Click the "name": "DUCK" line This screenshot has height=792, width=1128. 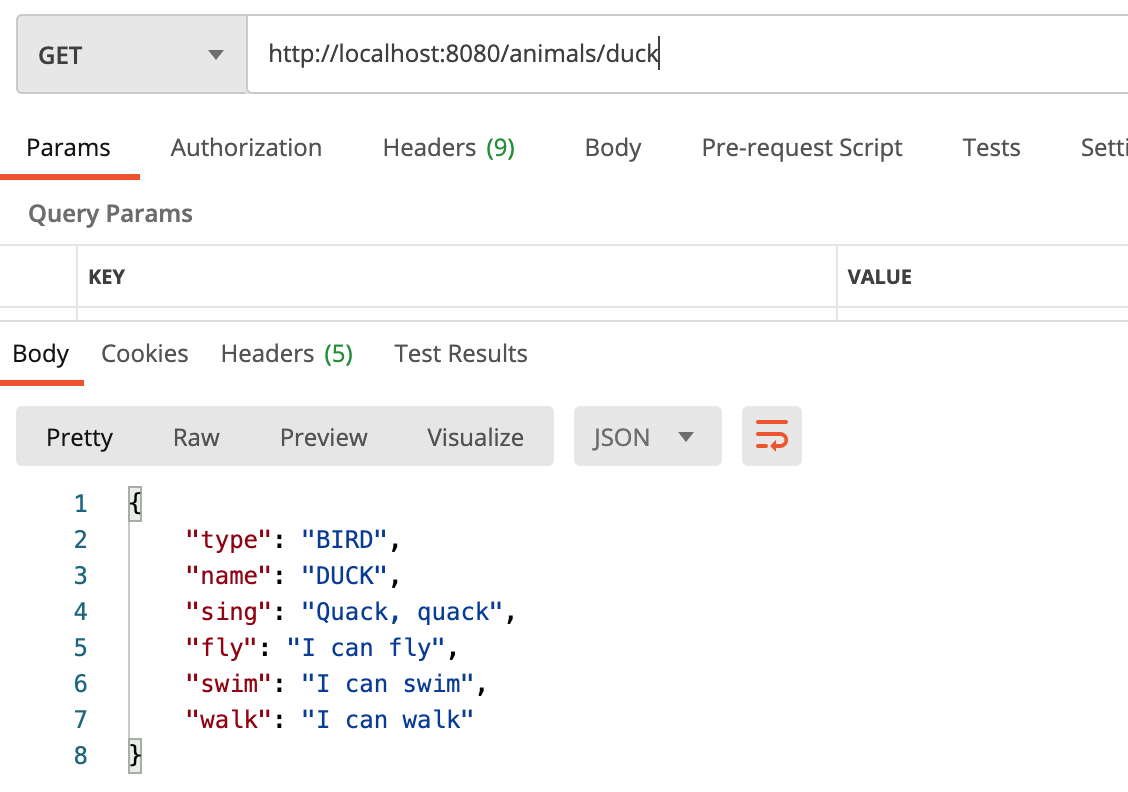click(x=293, y=575)
